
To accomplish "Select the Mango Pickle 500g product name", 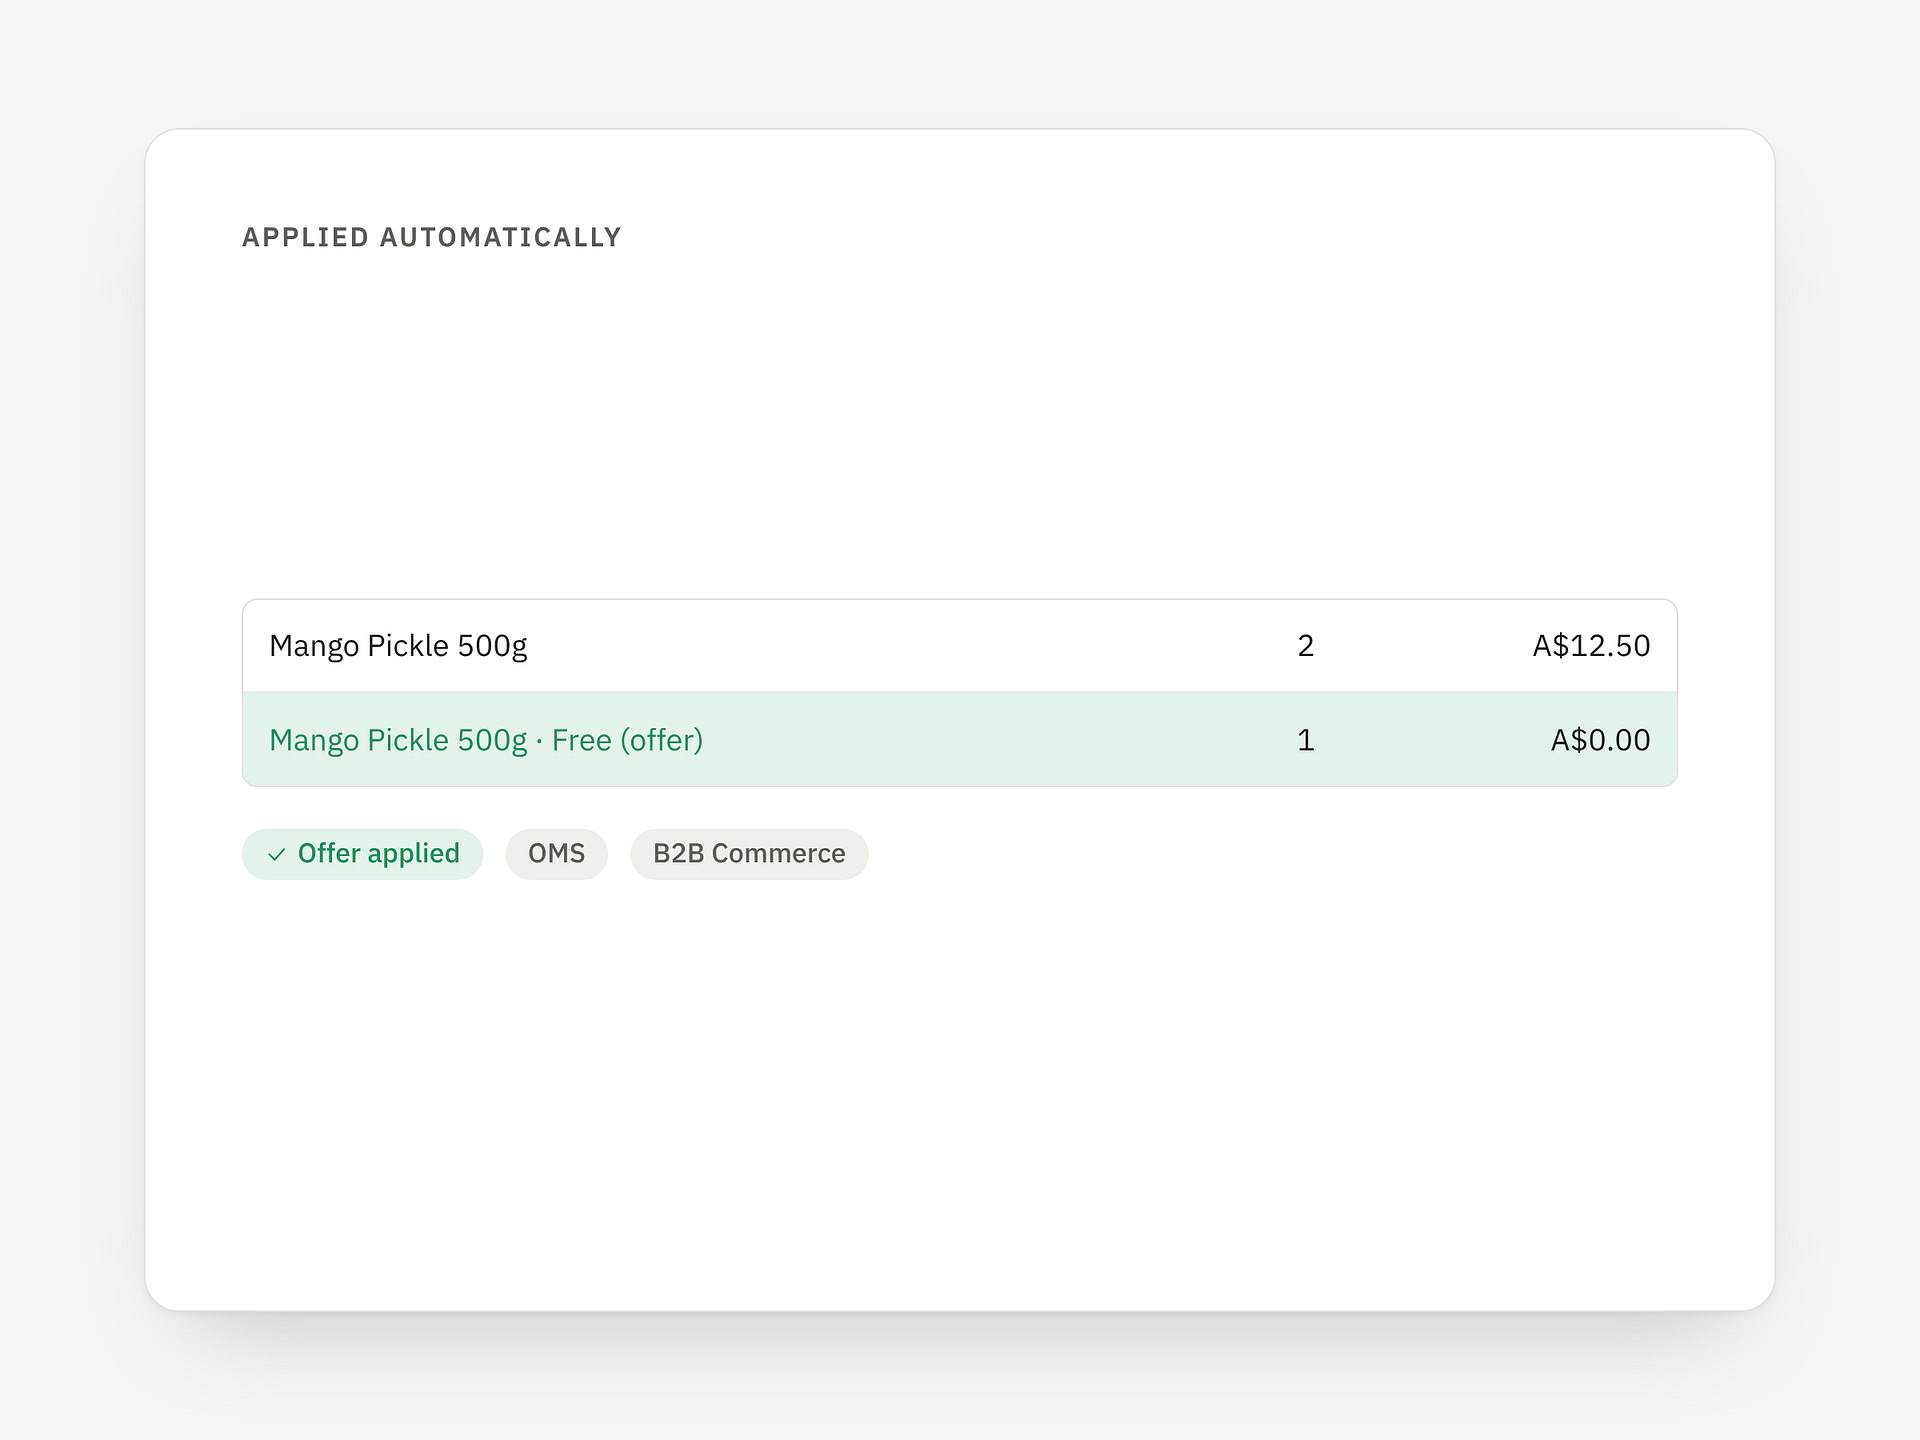I will [x=398, y=646].
